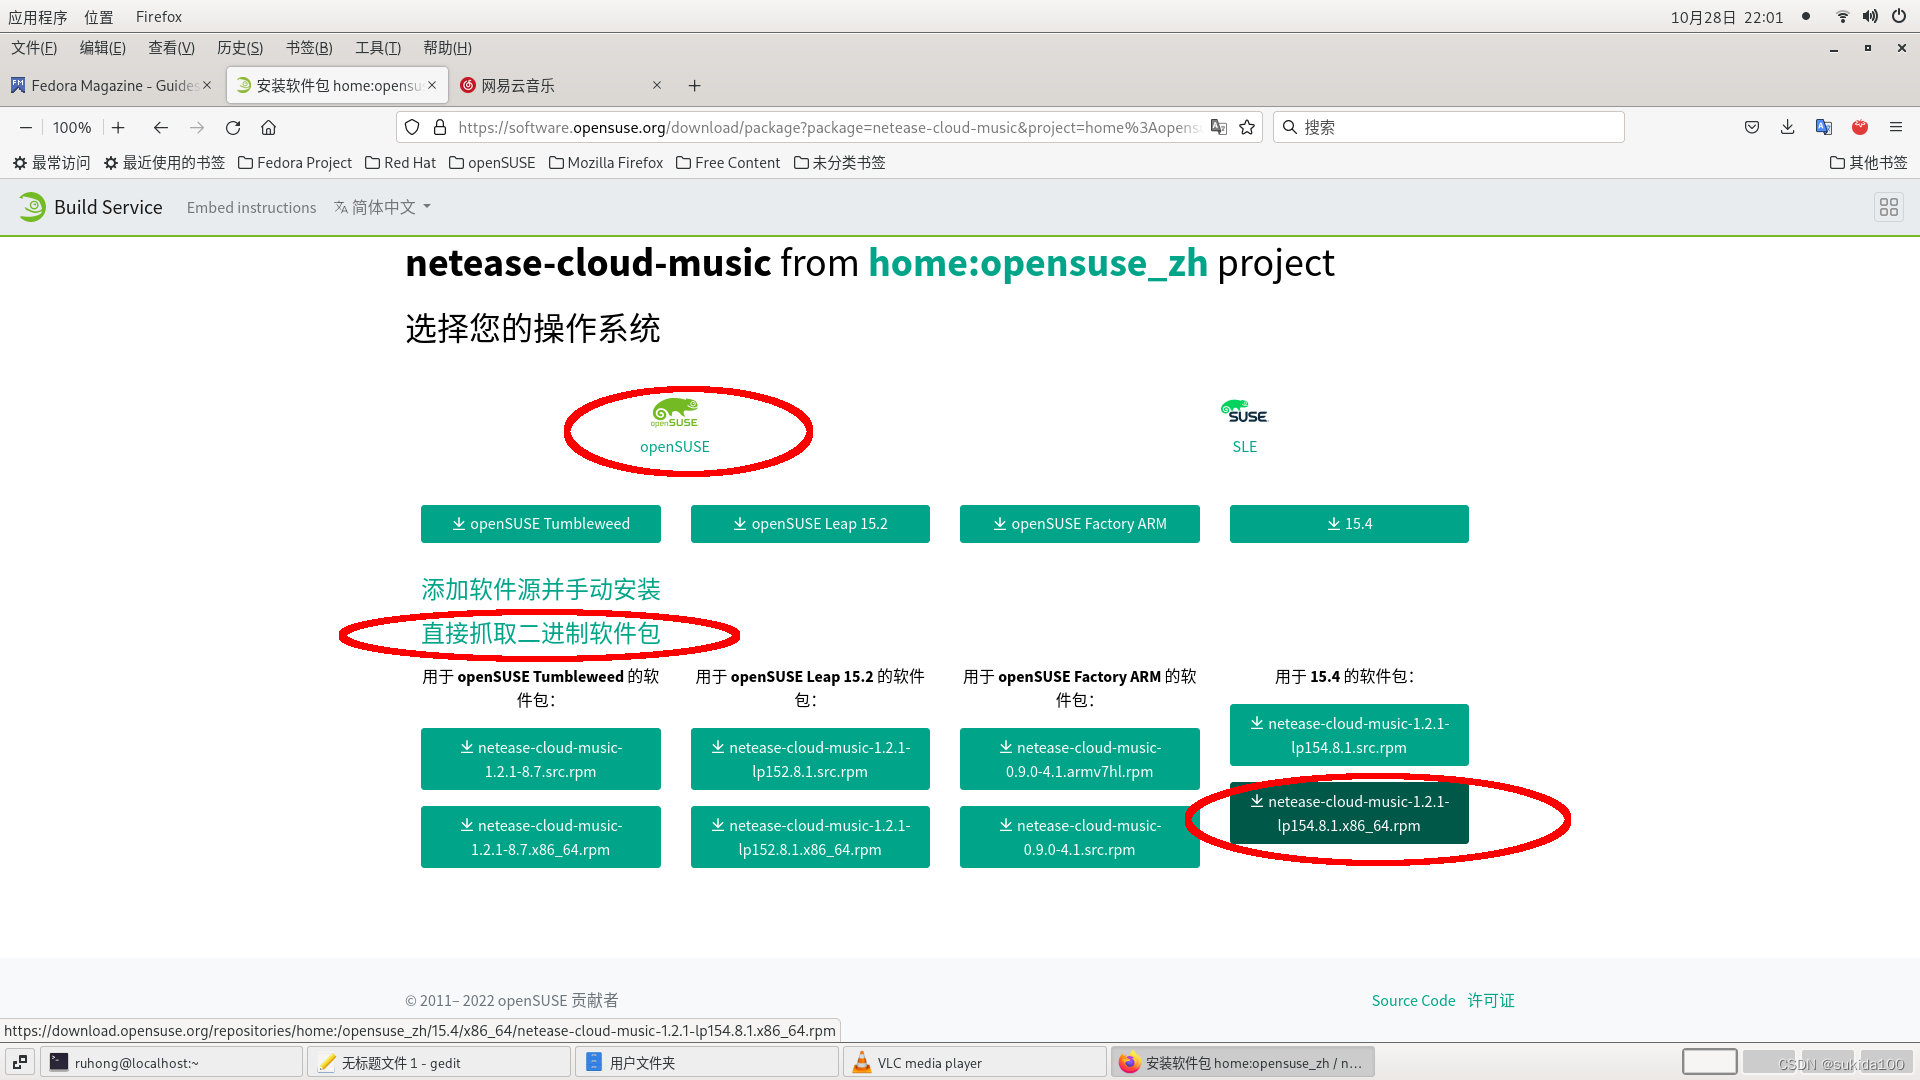Click the 添加软件源并手动安装 link

pyautogui.click(x=541, y=590)
